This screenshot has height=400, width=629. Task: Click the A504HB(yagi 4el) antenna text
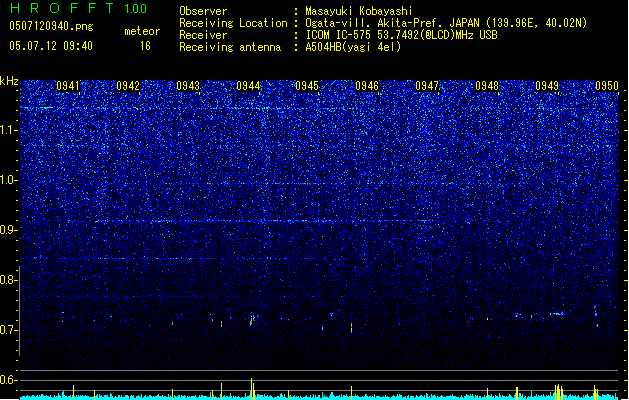tap(353, 47)
